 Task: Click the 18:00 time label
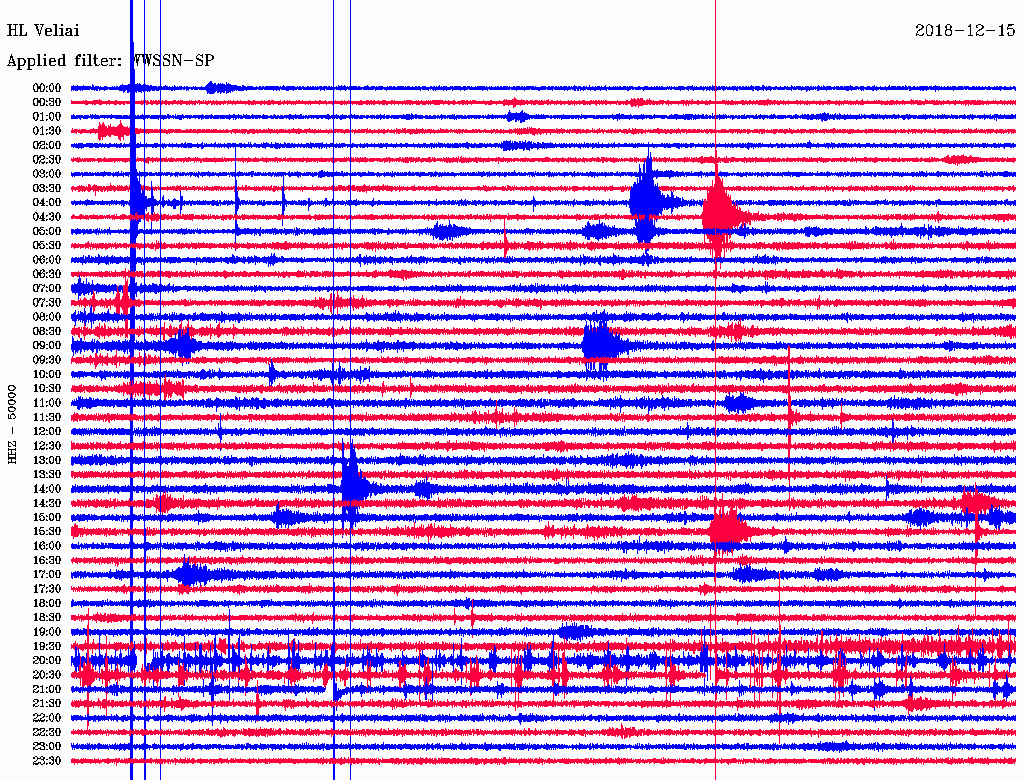pyautogui.click(x=47, y=604)
